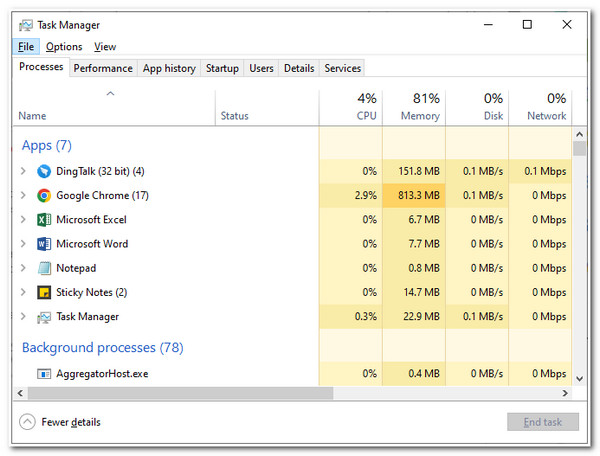
Task: Click the 14.7 MB memory cell
Action: click(x=414, y=292)
